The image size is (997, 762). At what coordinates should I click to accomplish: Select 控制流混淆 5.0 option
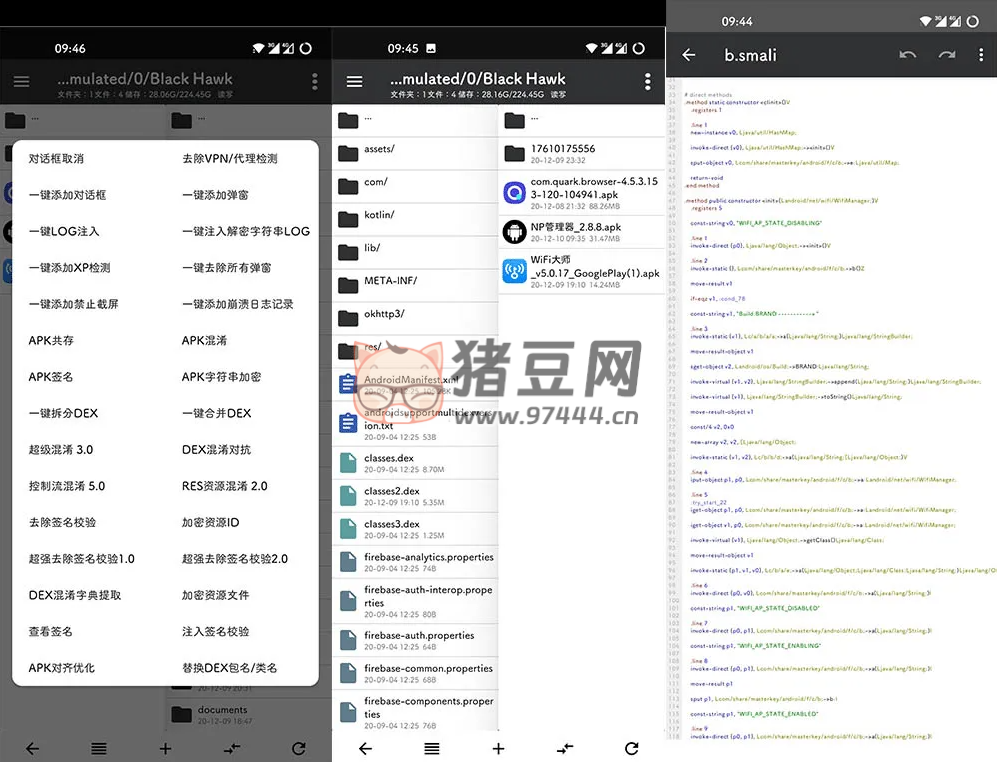66,486
